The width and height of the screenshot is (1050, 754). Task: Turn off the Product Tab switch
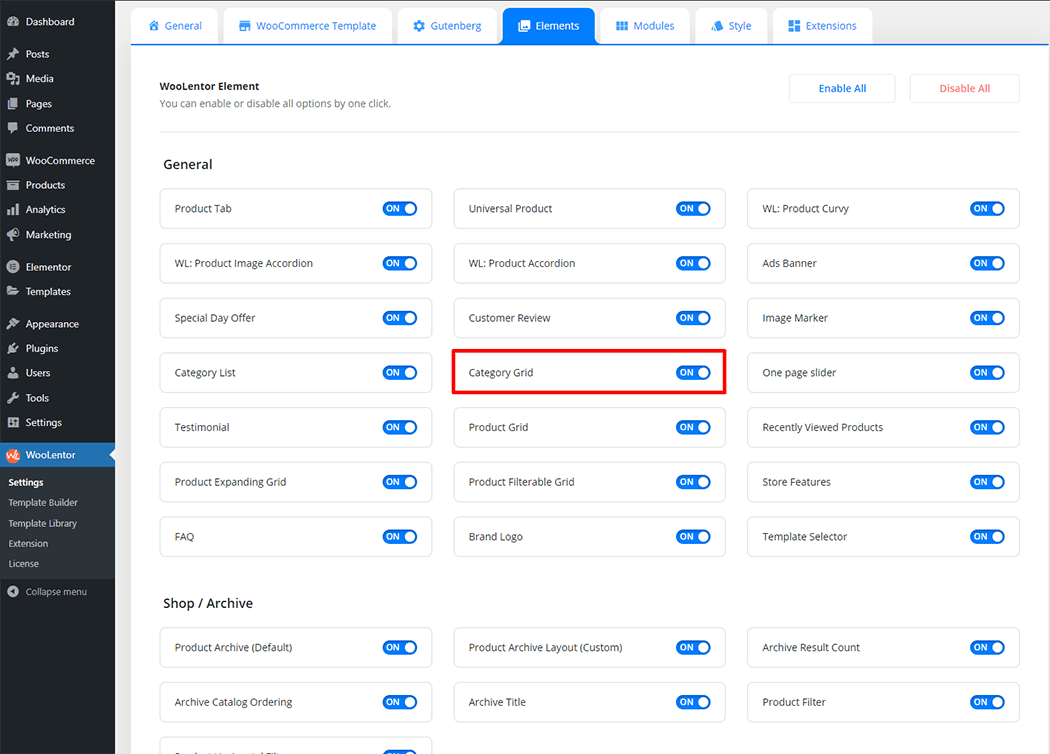point(399,209)
